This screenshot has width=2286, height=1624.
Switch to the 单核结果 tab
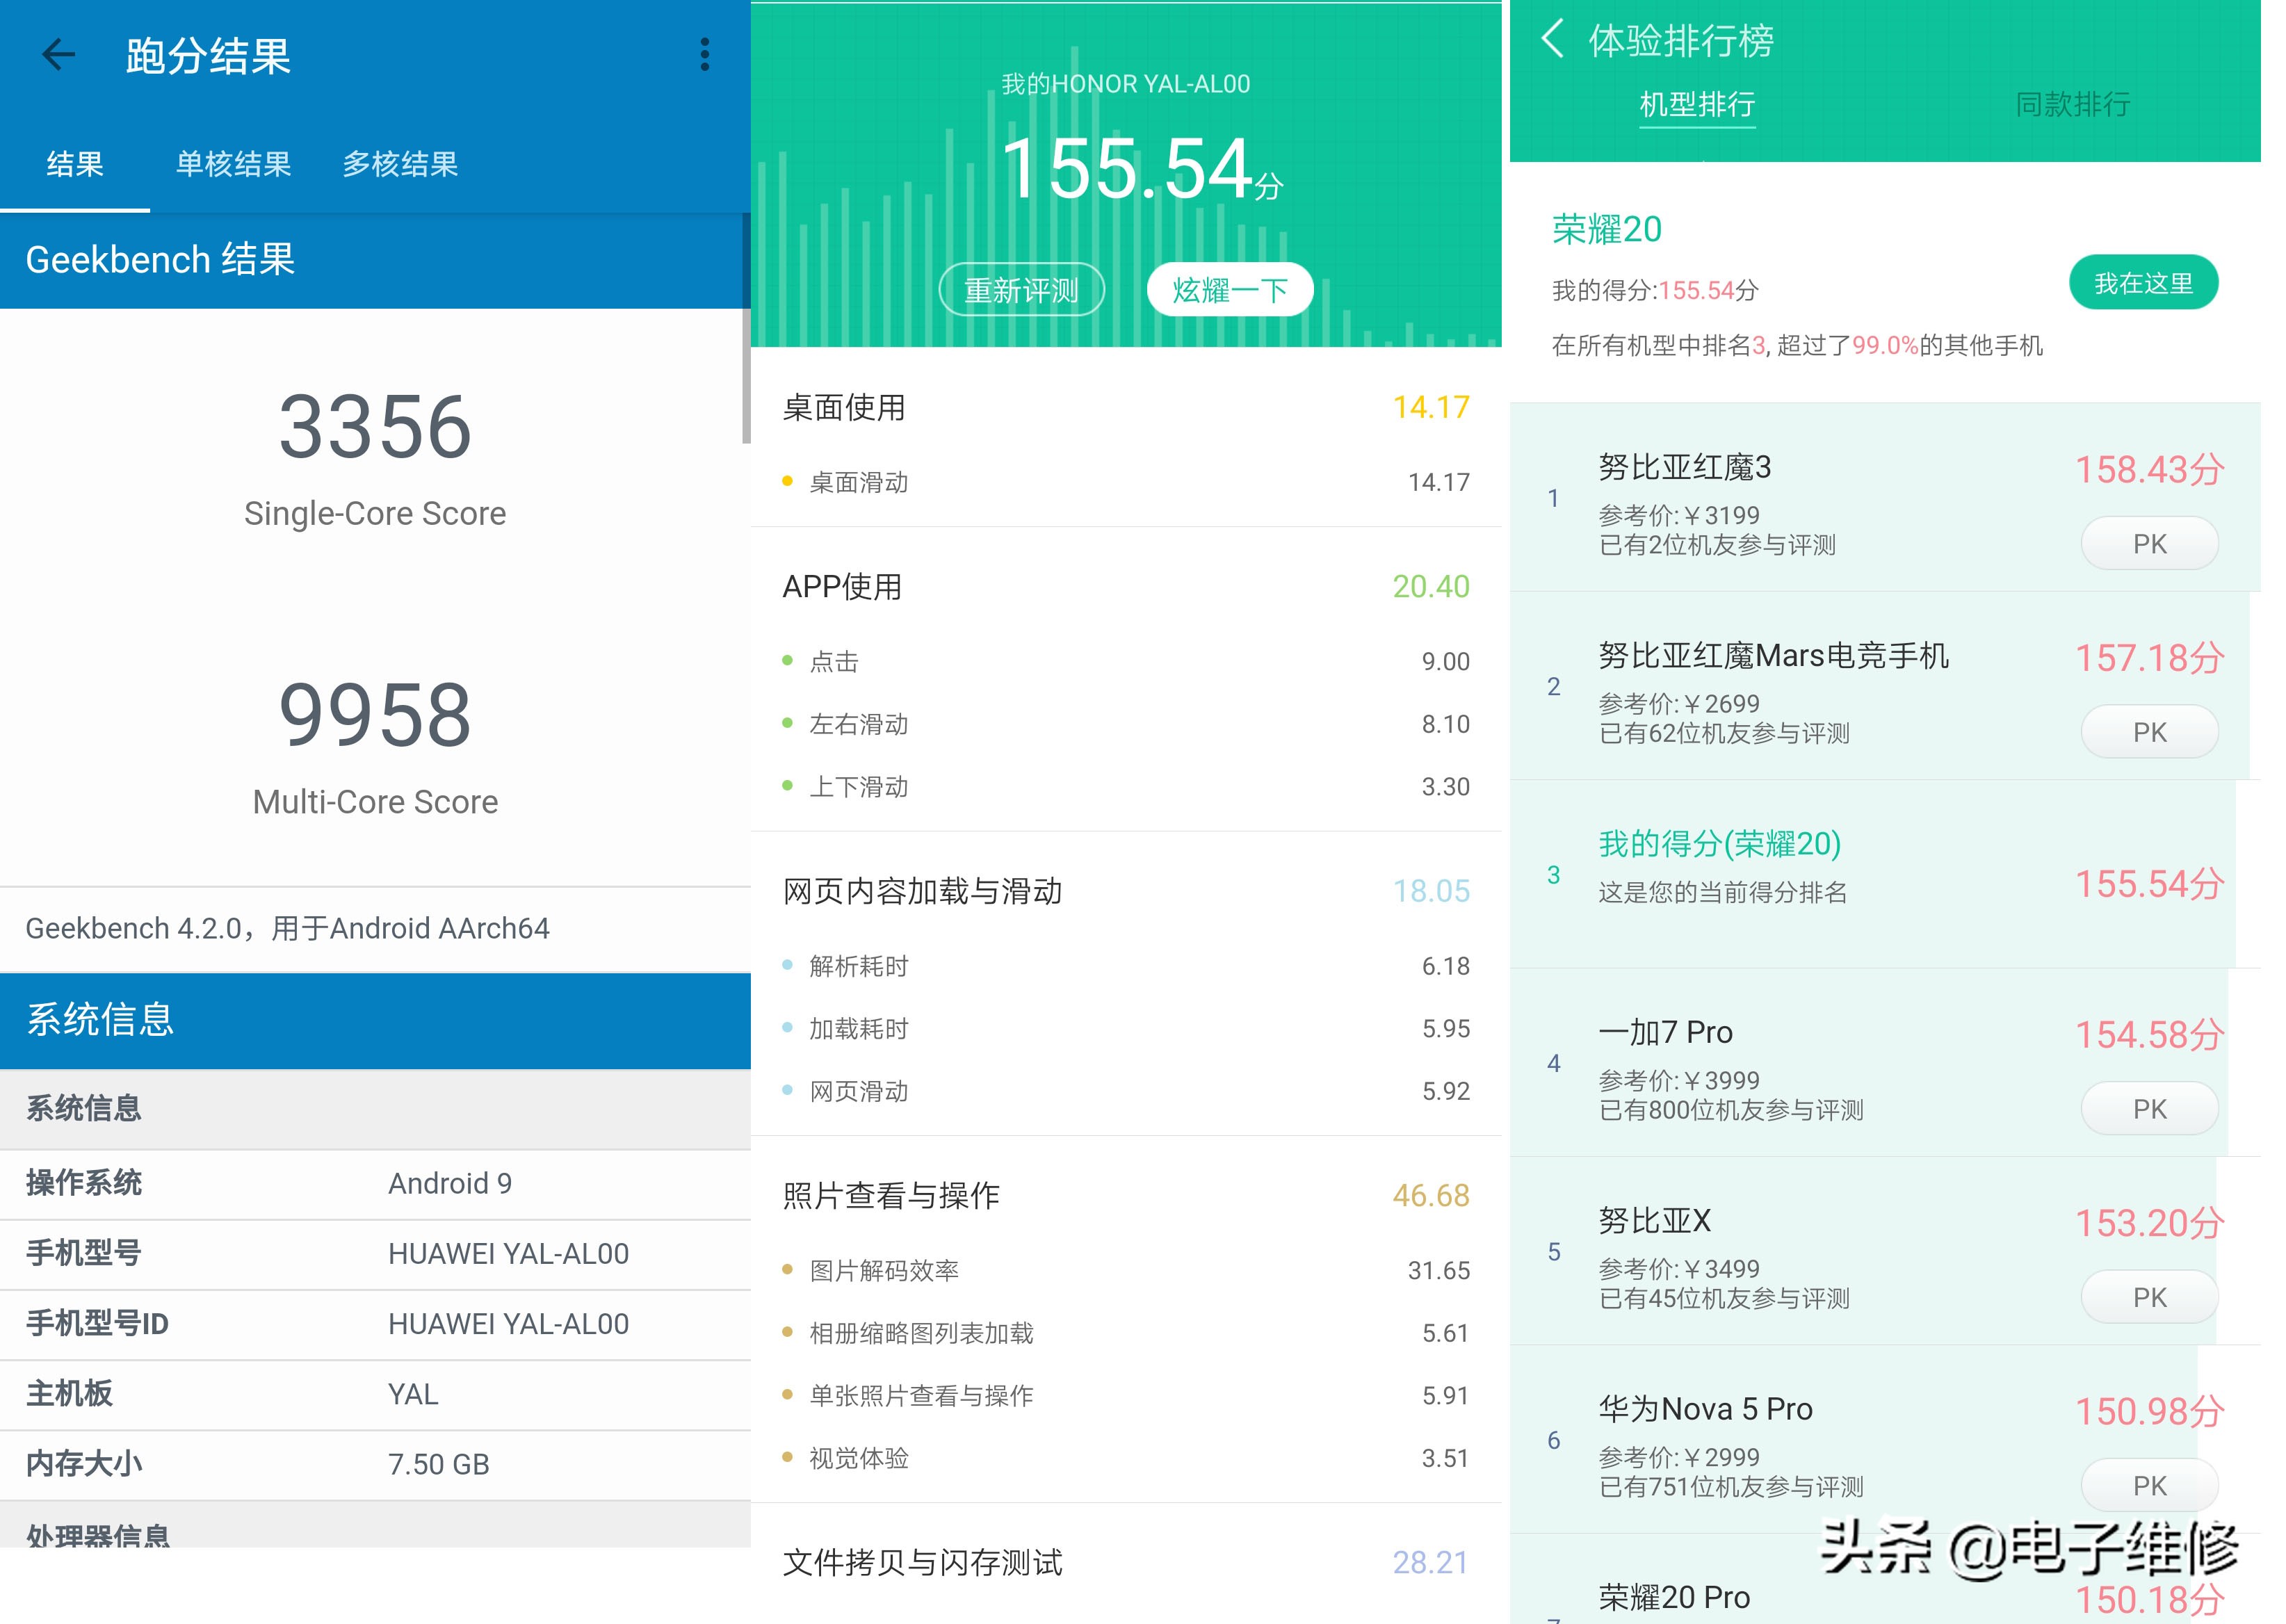pos(233,163)
